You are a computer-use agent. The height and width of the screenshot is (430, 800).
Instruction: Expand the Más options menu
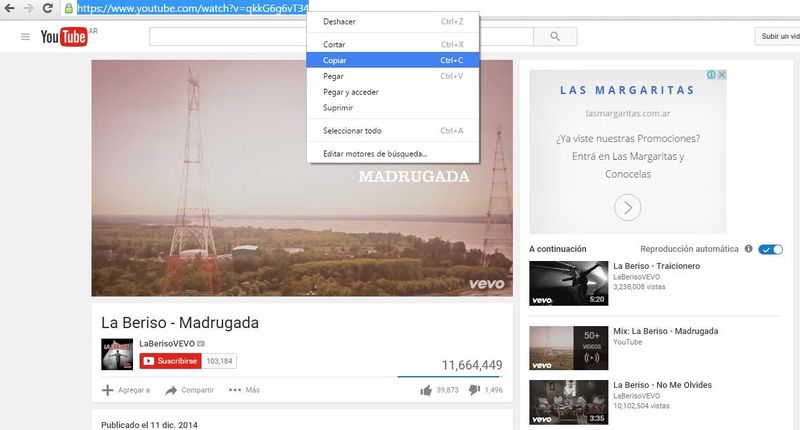pyautogui.click(x=236, y=390)
